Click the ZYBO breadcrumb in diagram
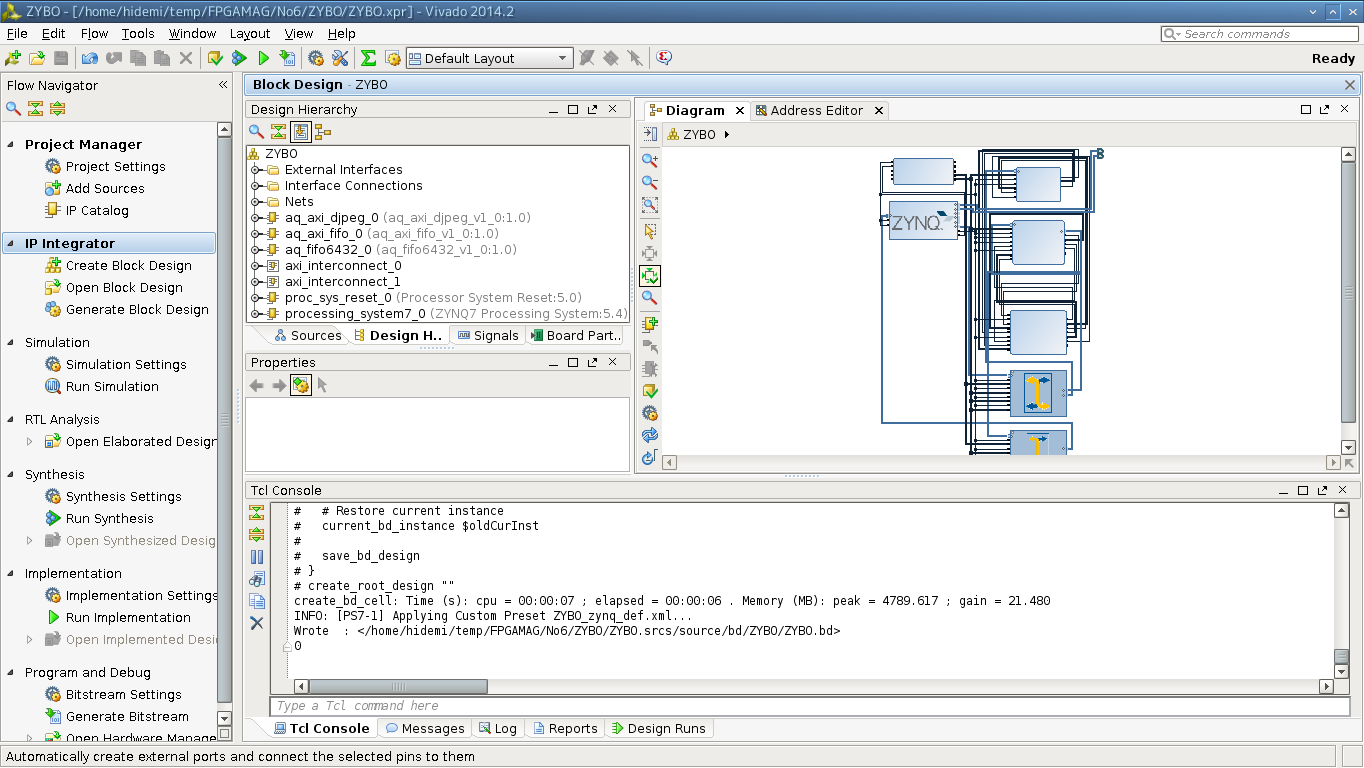This screenshot has width=1364, height=768. [699, 134]
